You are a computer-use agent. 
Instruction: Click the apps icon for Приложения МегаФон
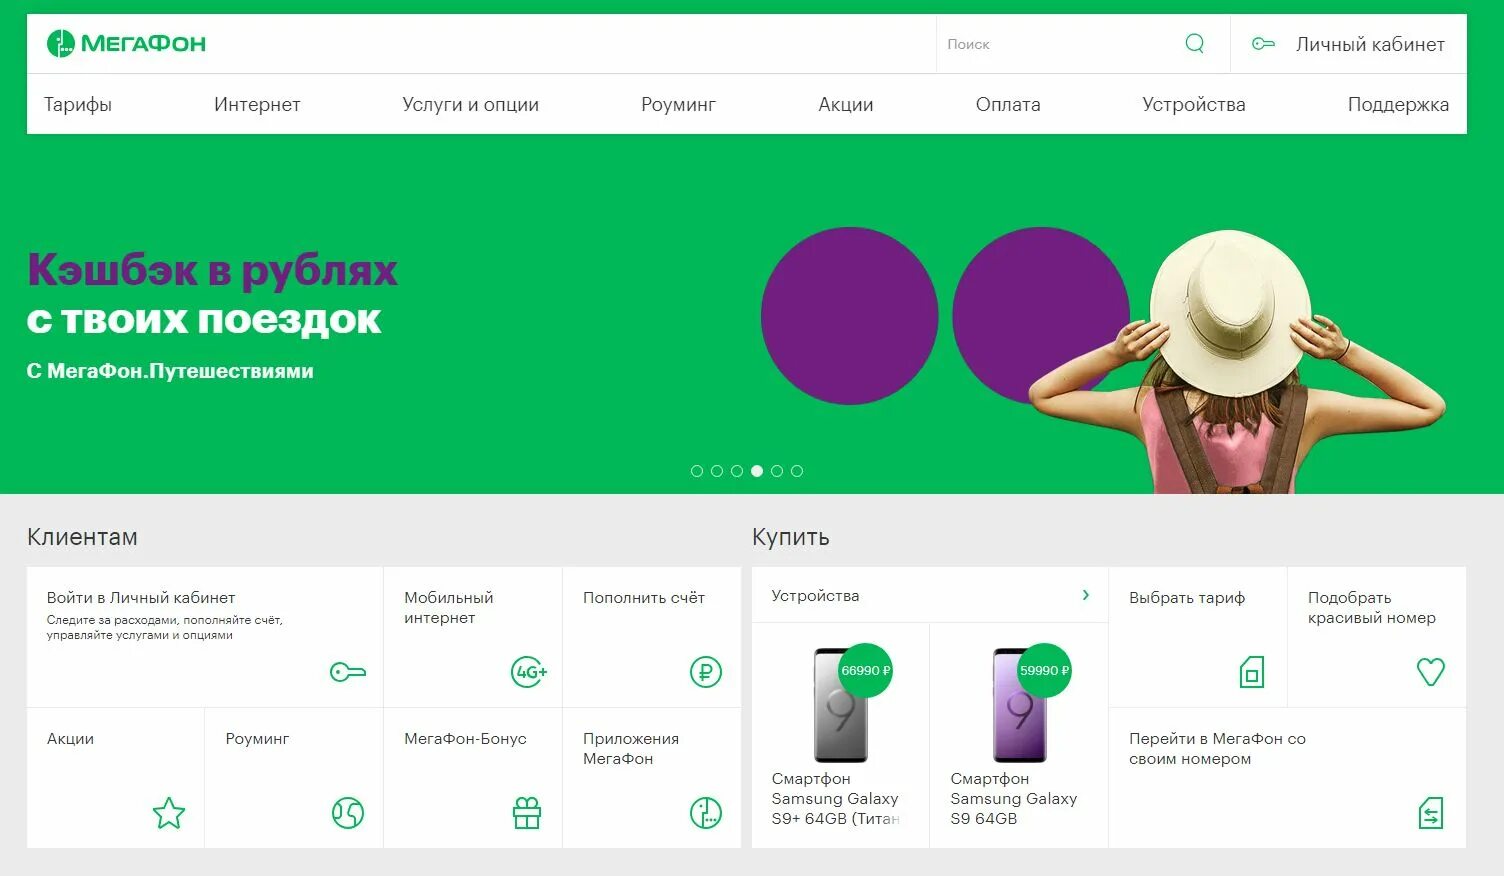pos(706,813)
